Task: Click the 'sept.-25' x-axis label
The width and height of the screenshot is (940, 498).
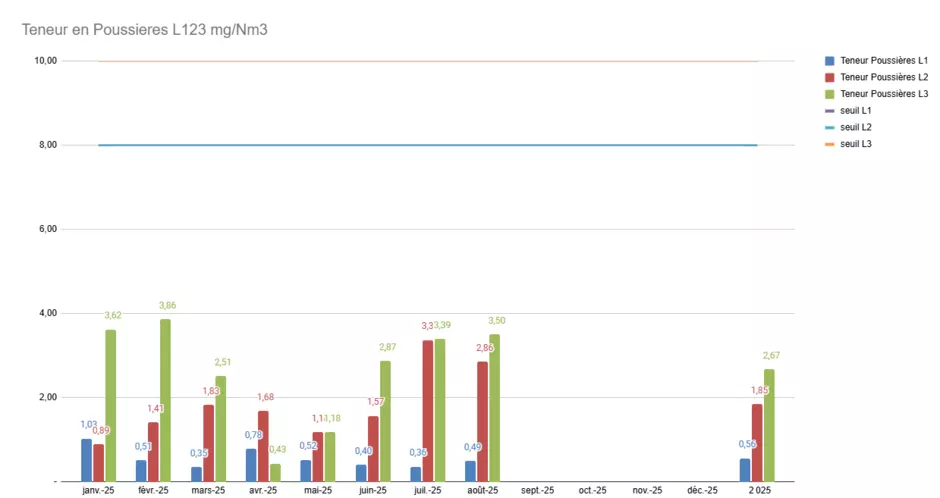Action: point(537,491)
